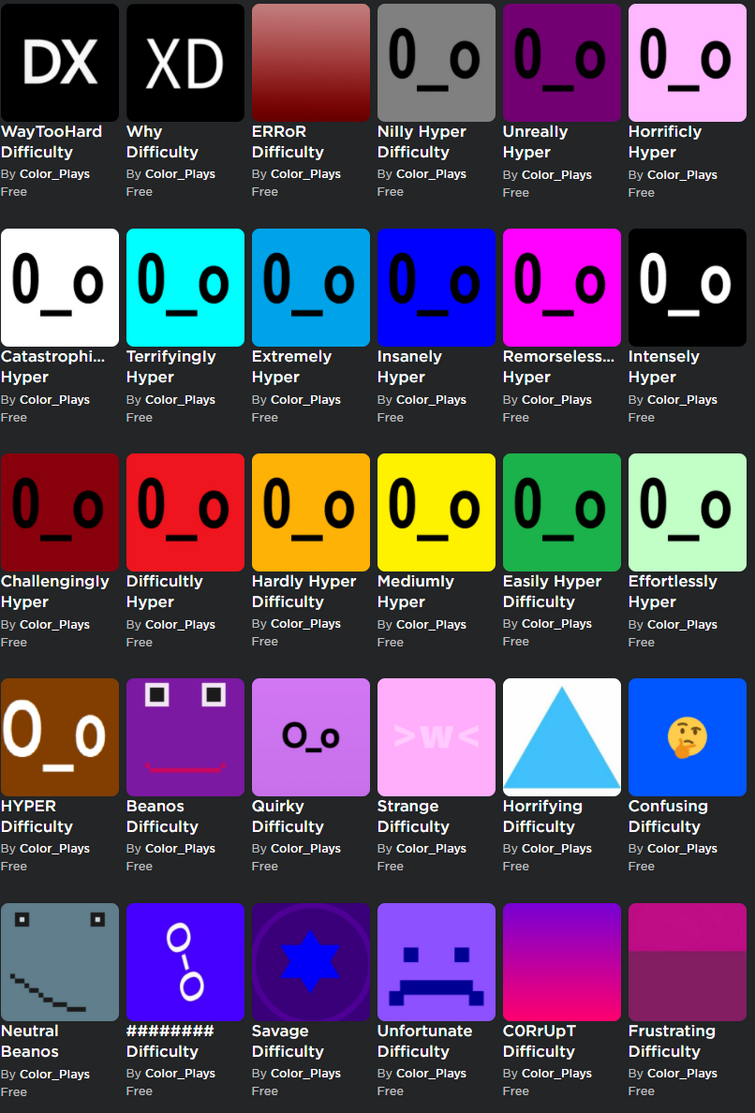Open the Horrifying Difficulty blue triangle icon

pyautogui.click(x=562, y=737)
